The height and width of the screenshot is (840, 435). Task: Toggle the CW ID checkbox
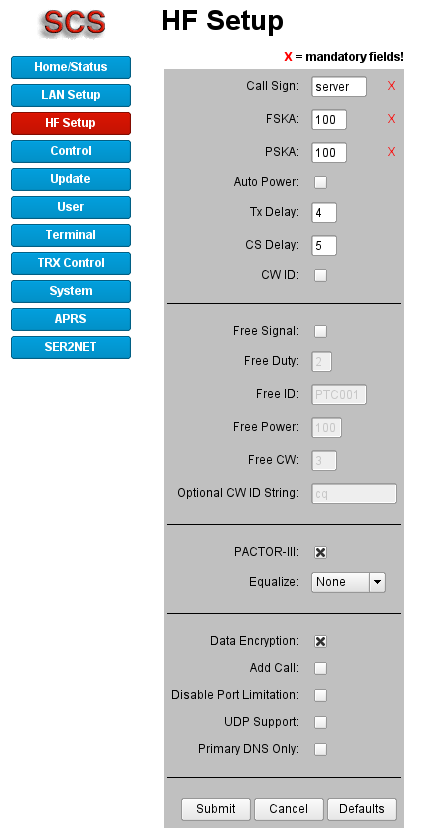pos(320,275)
